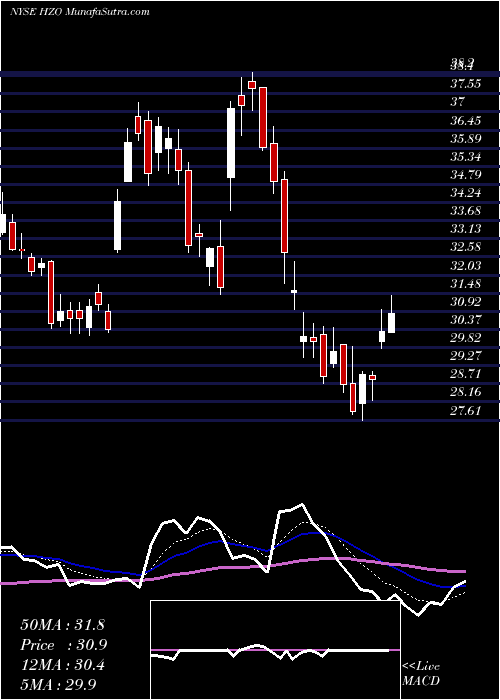The image size is (500, 700).
Task: Click the 36.45 price axis label
Action: click(x=466, y=120)
